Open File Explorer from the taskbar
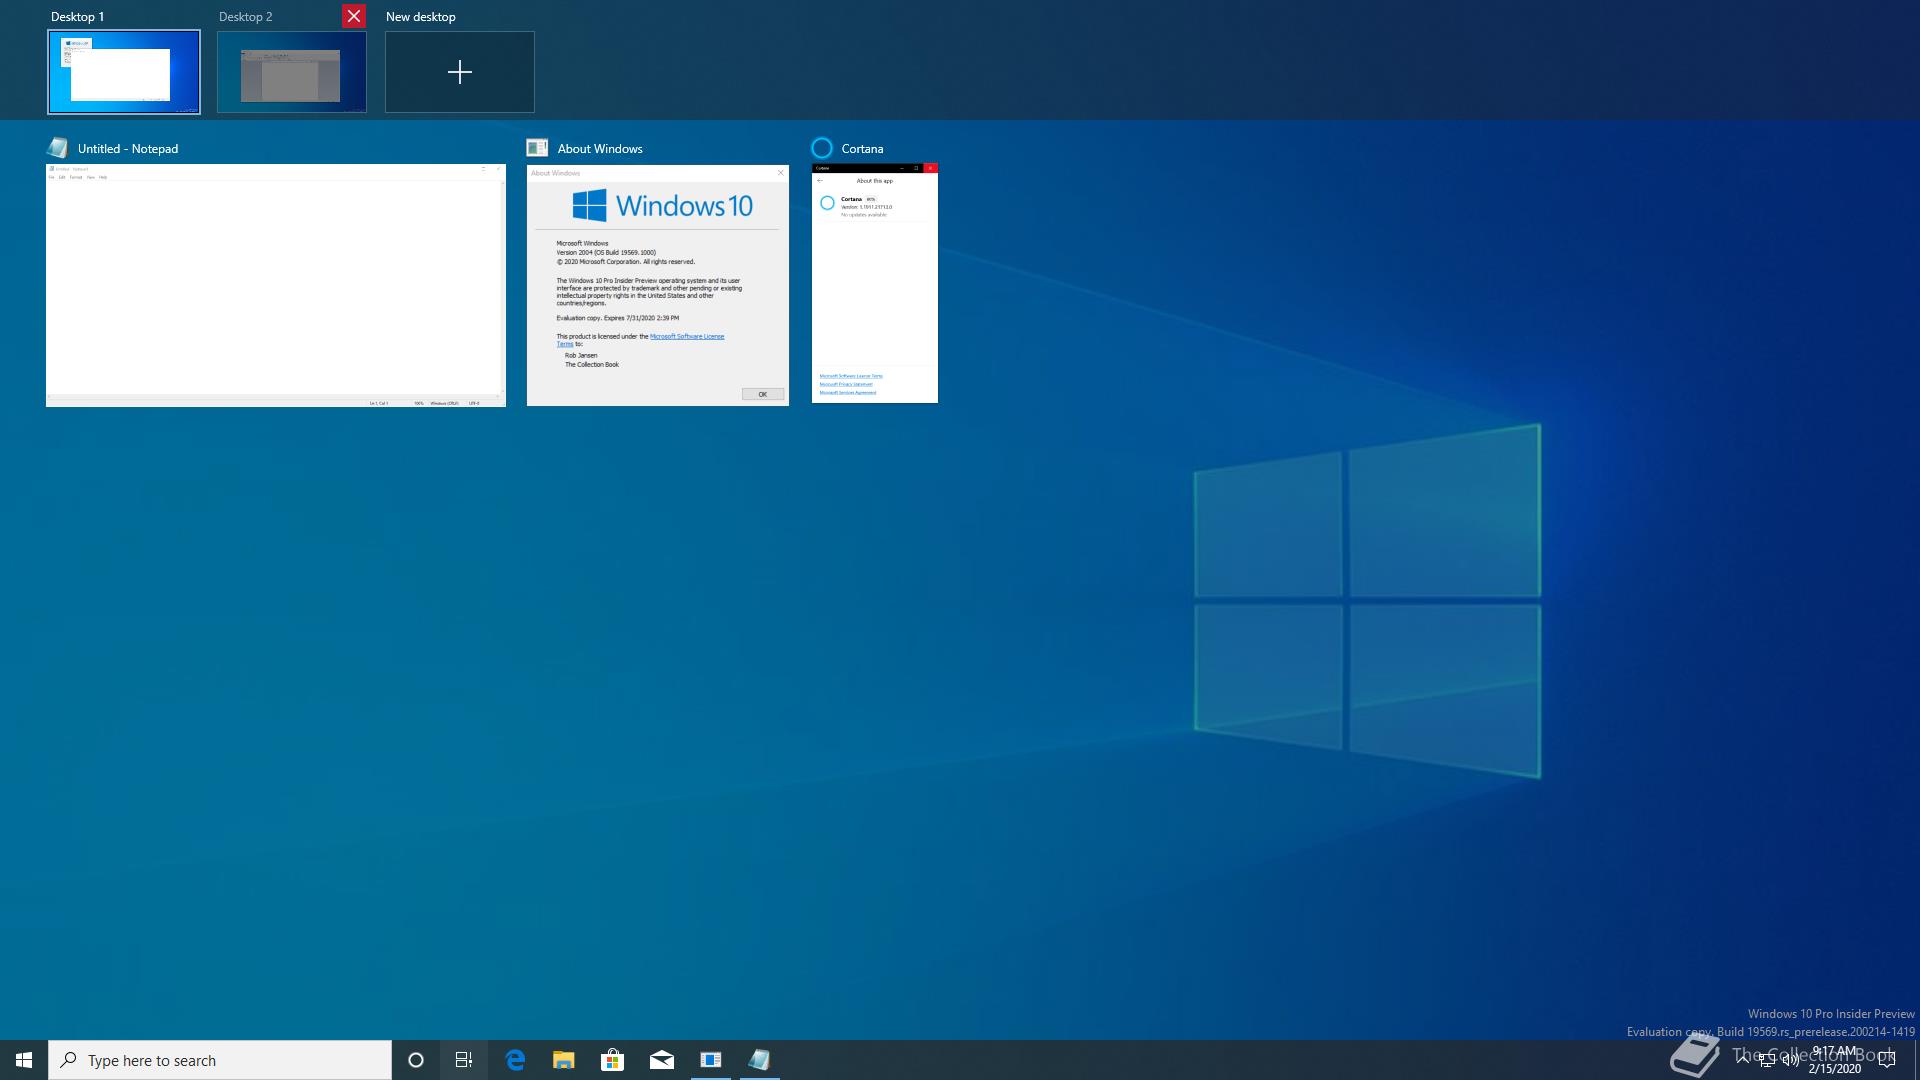The width and height of the screenshot is (1920, 1080). (x=564, y=1060)
